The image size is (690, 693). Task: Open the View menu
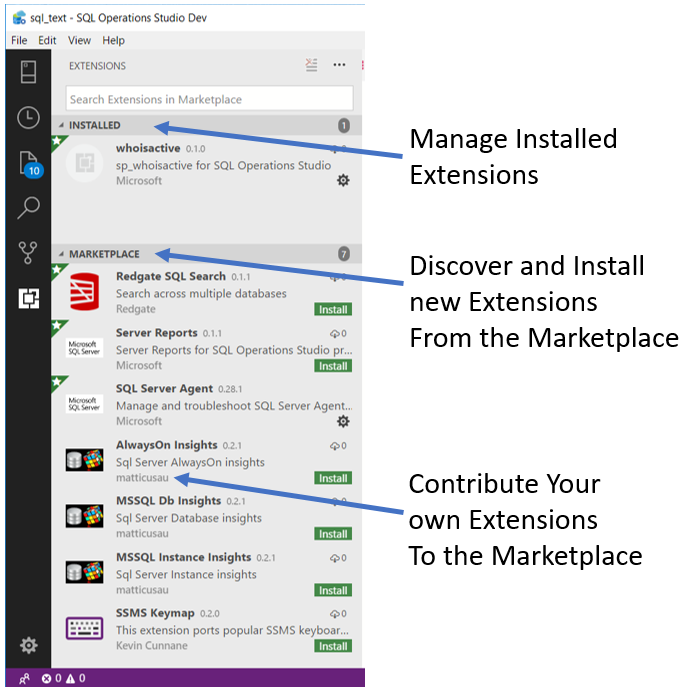point(79,40)
